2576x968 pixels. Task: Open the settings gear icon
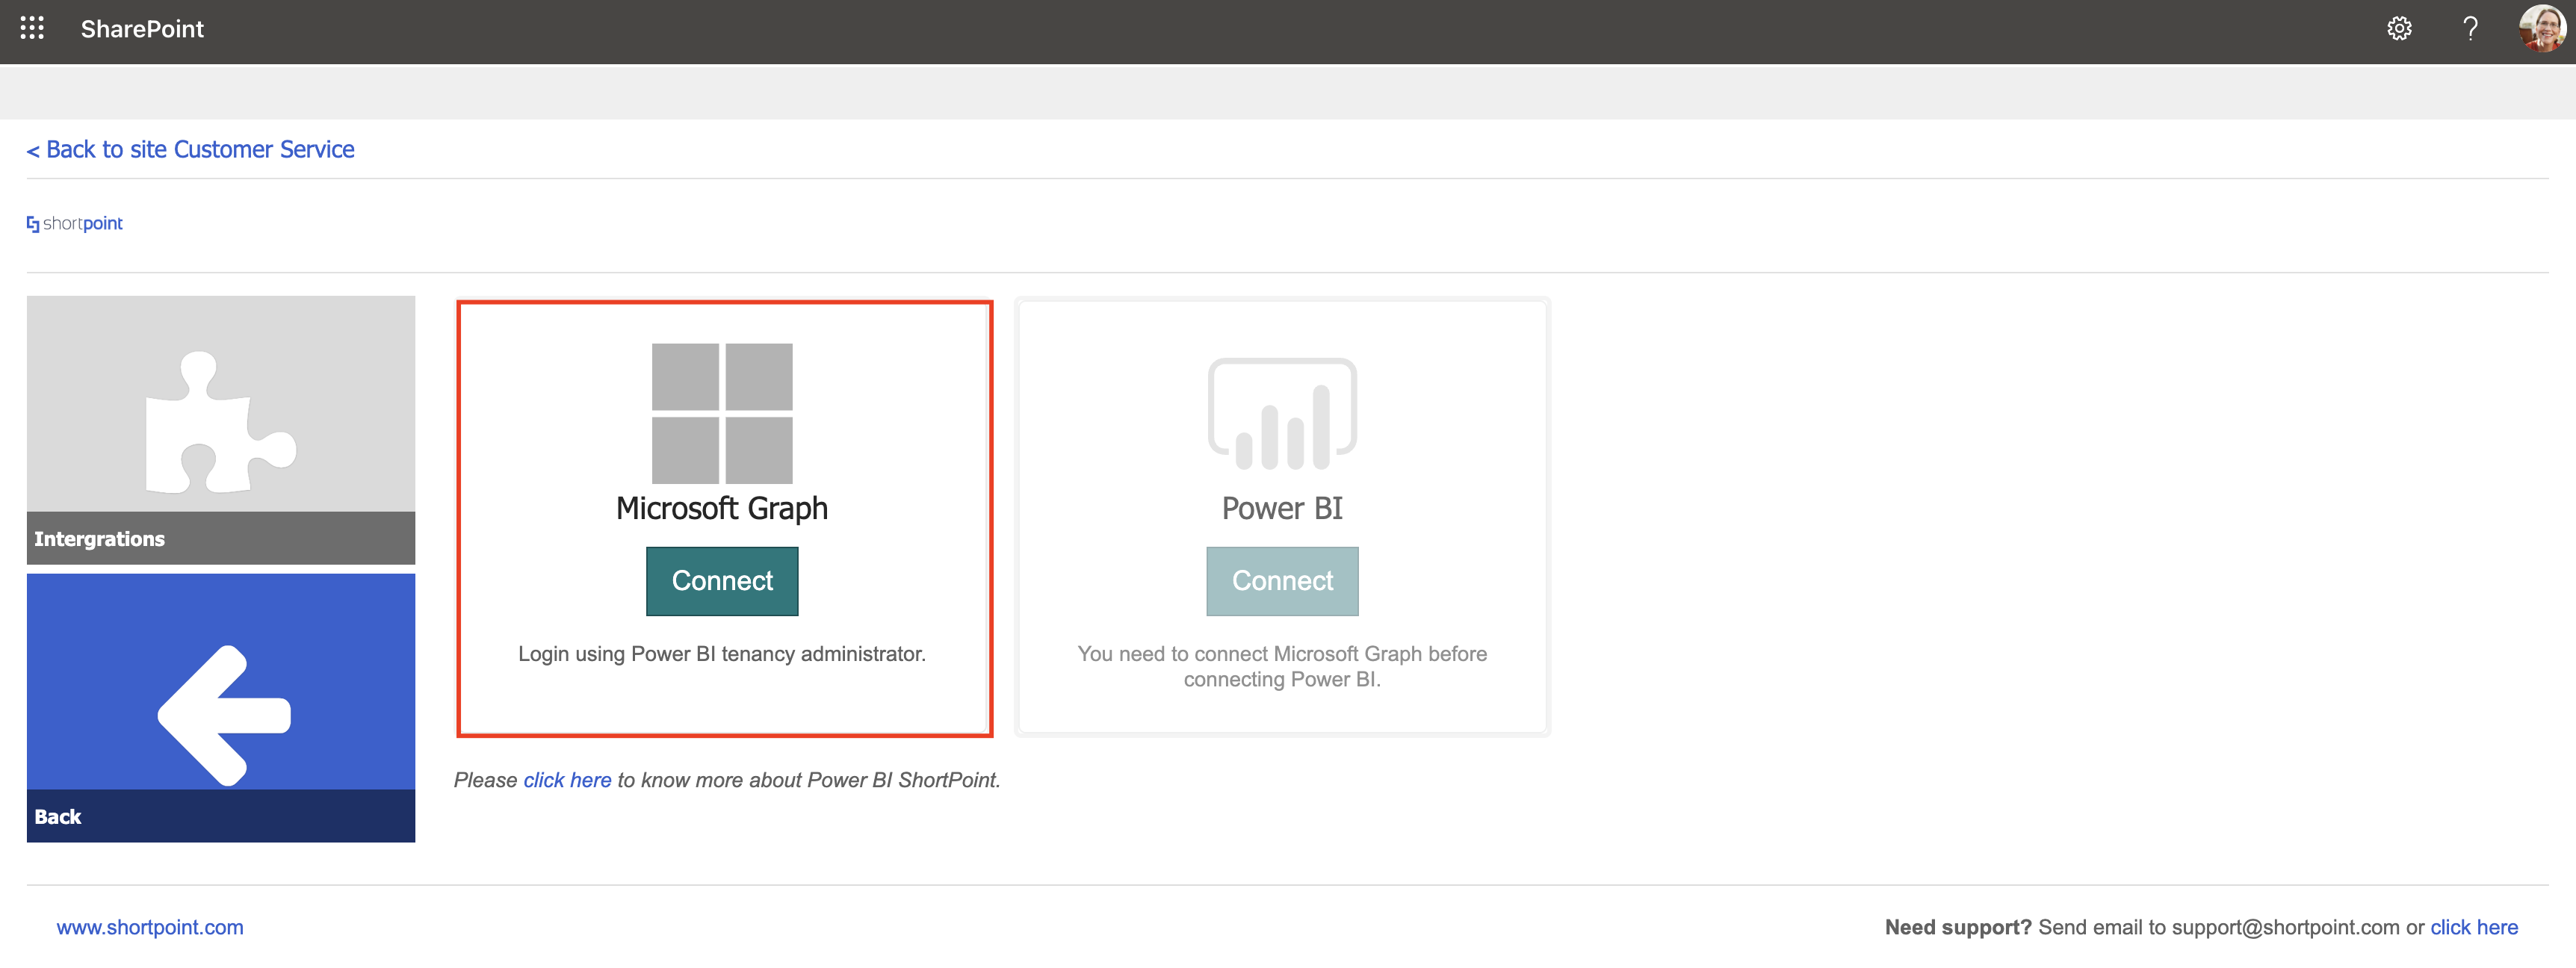[x=2398, y=29]
